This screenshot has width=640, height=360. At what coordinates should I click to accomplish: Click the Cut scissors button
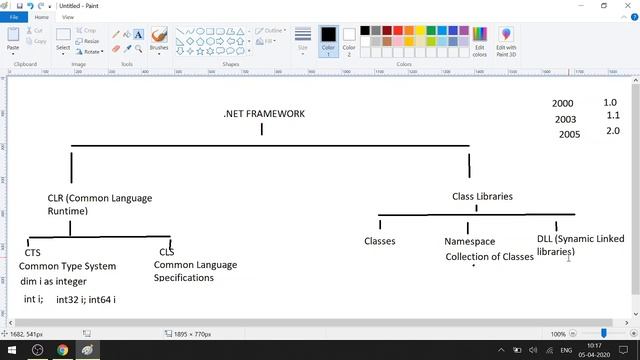tap(35, 31)
